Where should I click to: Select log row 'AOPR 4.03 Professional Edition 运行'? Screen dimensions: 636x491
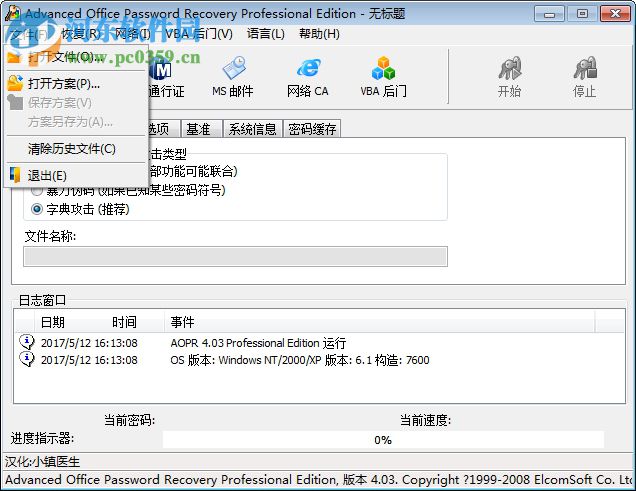(x=320, y=343)
